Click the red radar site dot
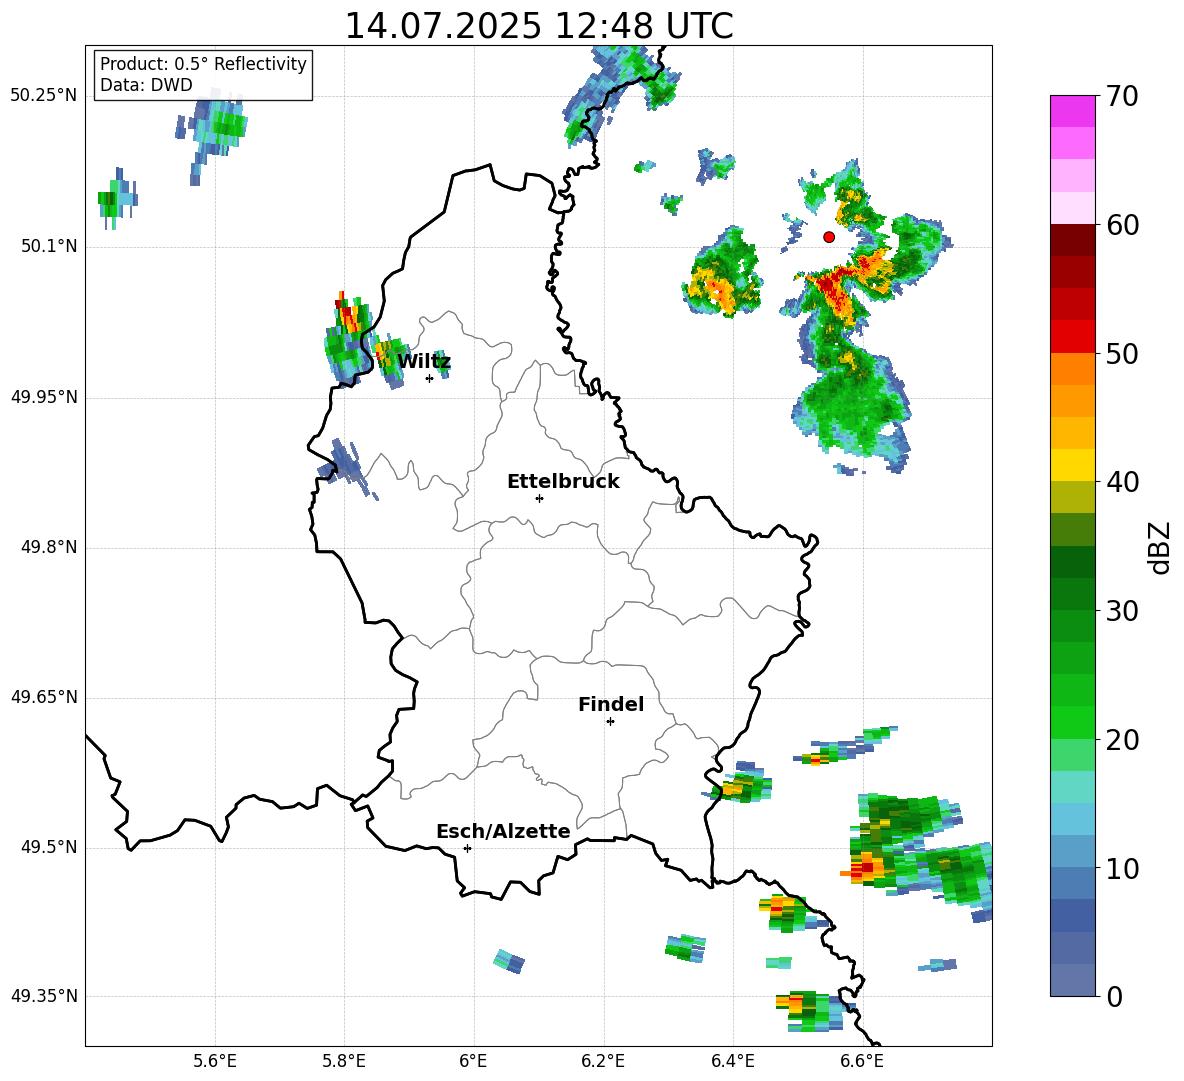 tap(829, 237)
